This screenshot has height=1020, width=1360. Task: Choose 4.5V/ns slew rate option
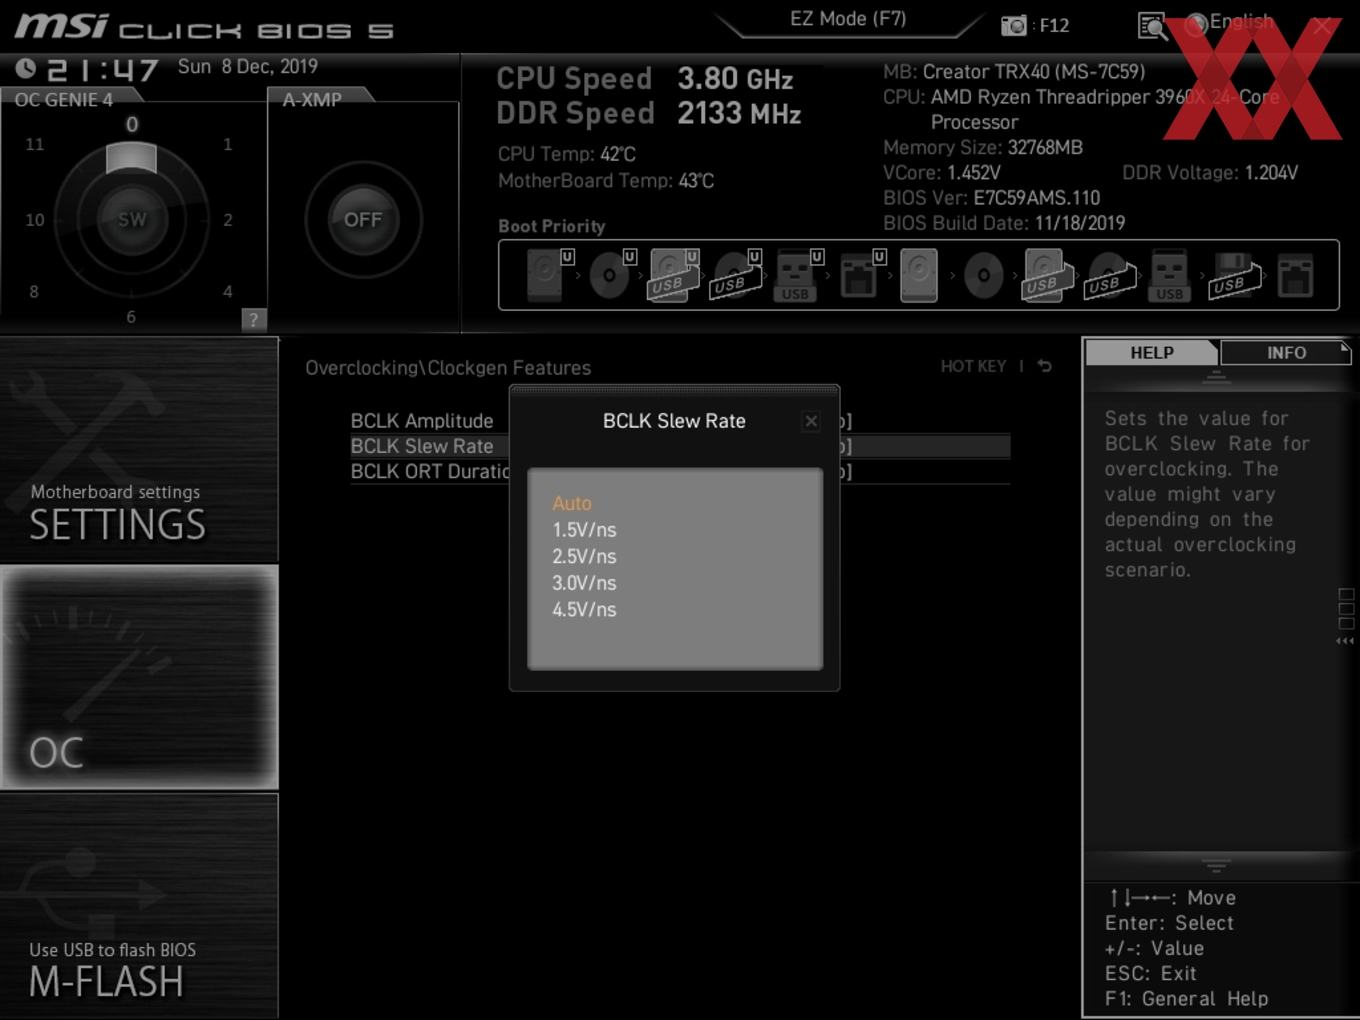tap(584, 609)
